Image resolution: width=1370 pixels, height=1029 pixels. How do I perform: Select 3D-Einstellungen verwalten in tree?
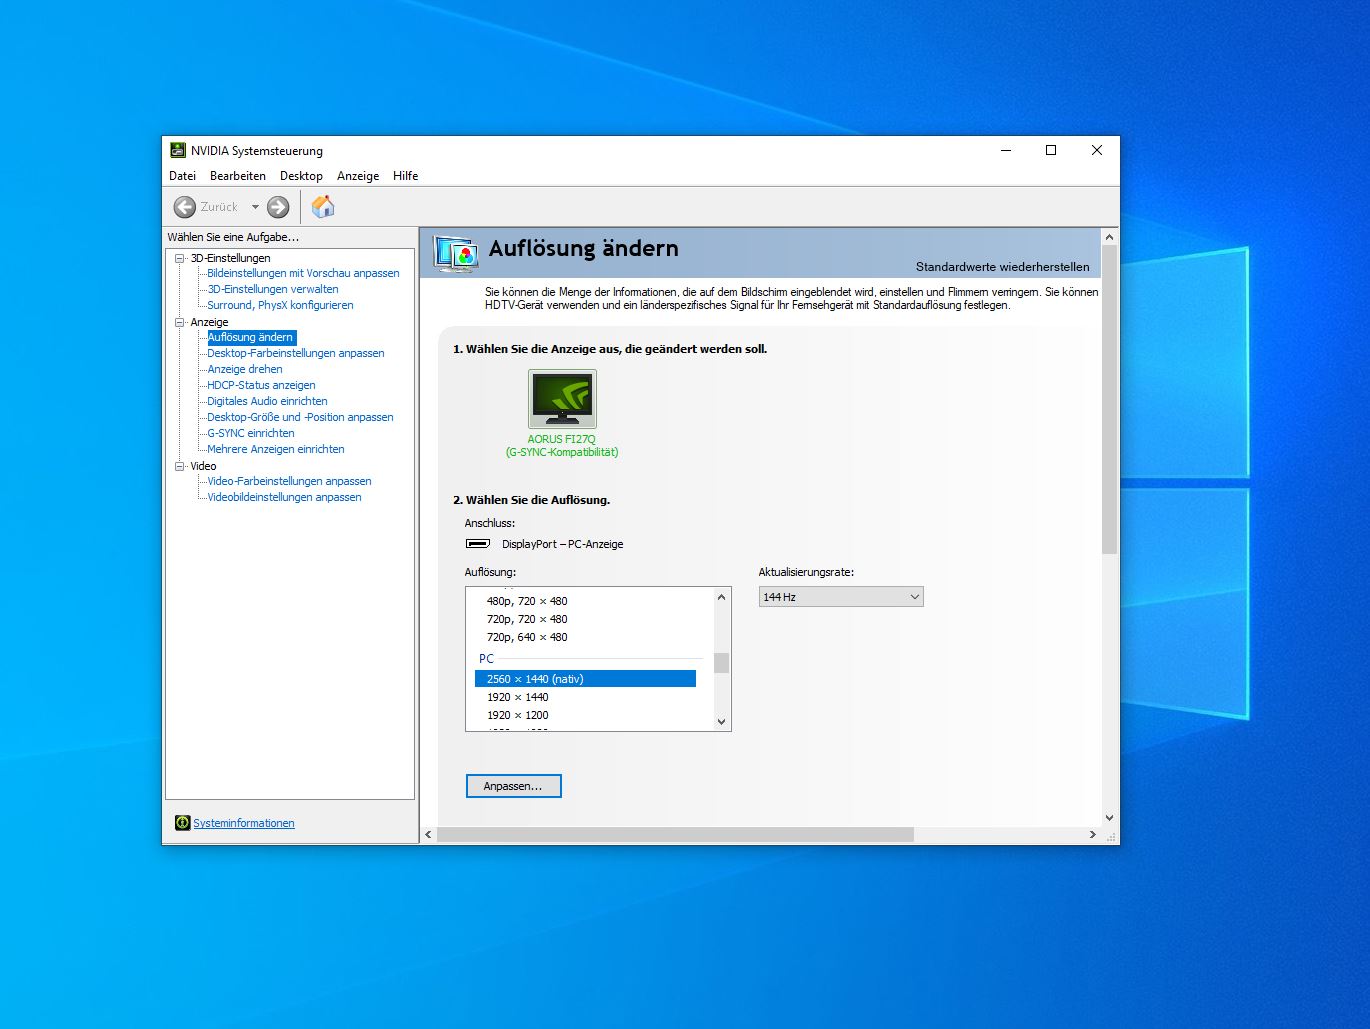273,289
